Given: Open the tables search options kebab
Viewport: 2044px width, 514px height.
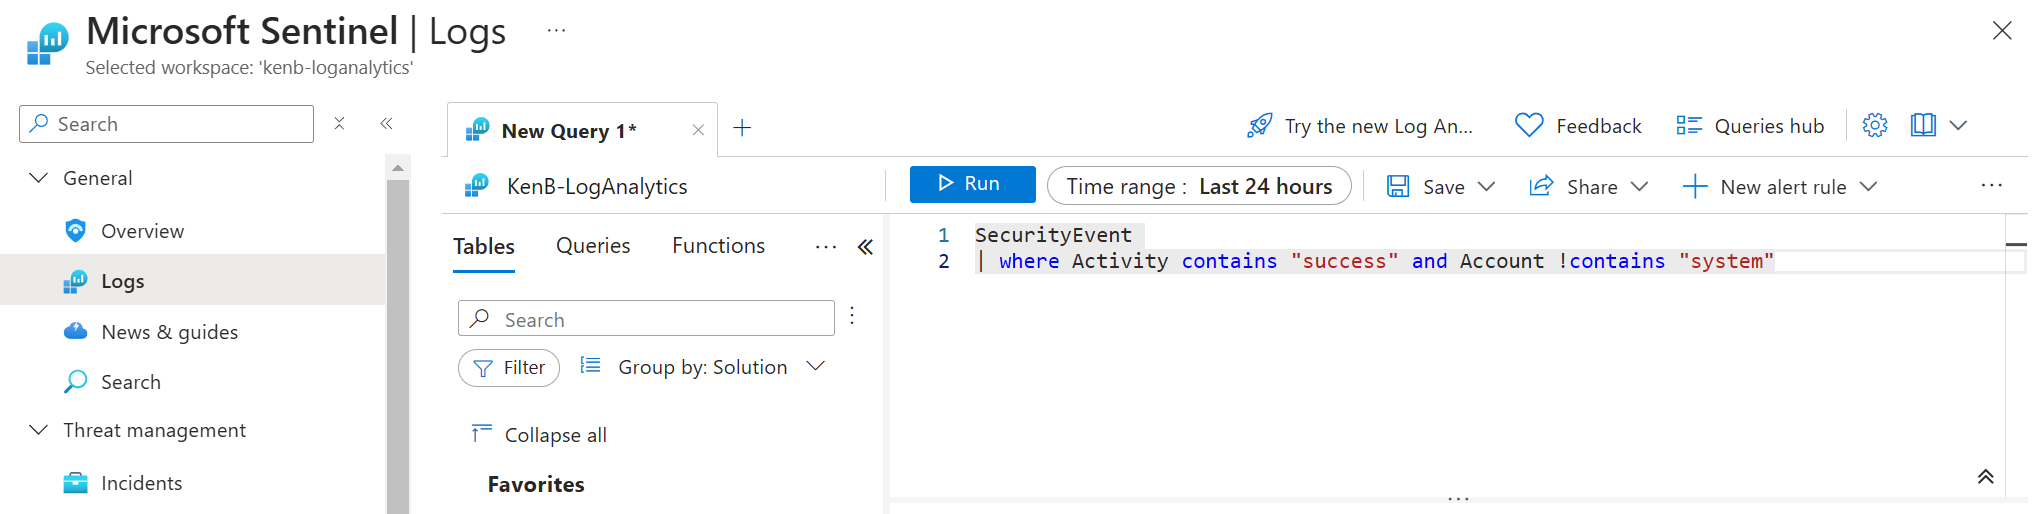Looking at the screenshot, I should [x=852, y=316].
